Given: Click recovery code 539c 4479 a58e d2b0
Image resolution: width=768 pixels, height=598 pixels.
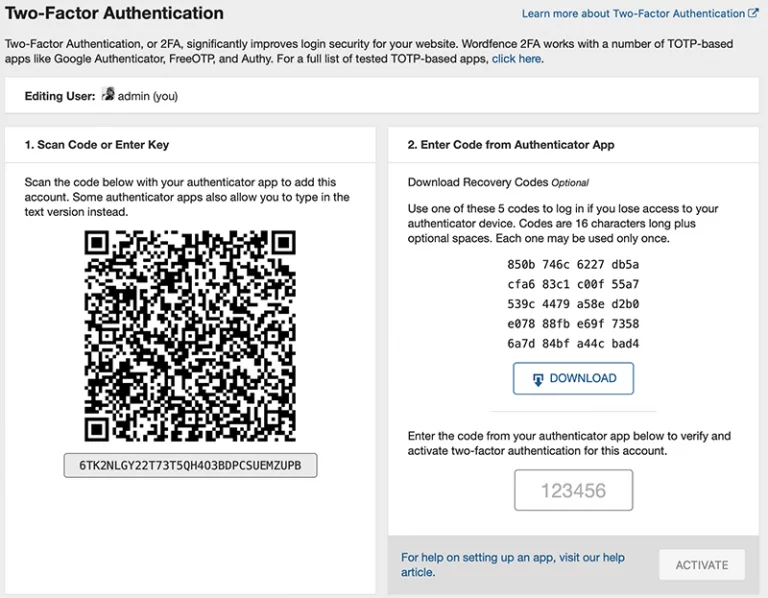Looking at the screenshot, I should (573, 304).
